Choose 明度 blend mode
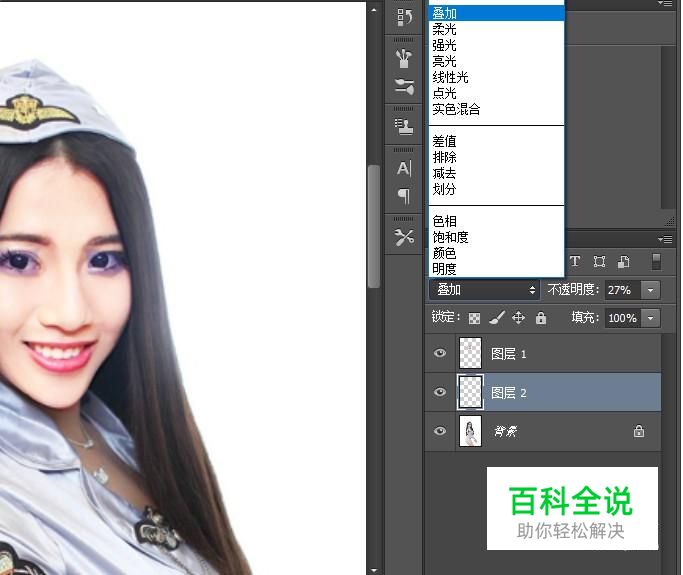The height and width of the screenshot is (575, 683). click(497, 269)
